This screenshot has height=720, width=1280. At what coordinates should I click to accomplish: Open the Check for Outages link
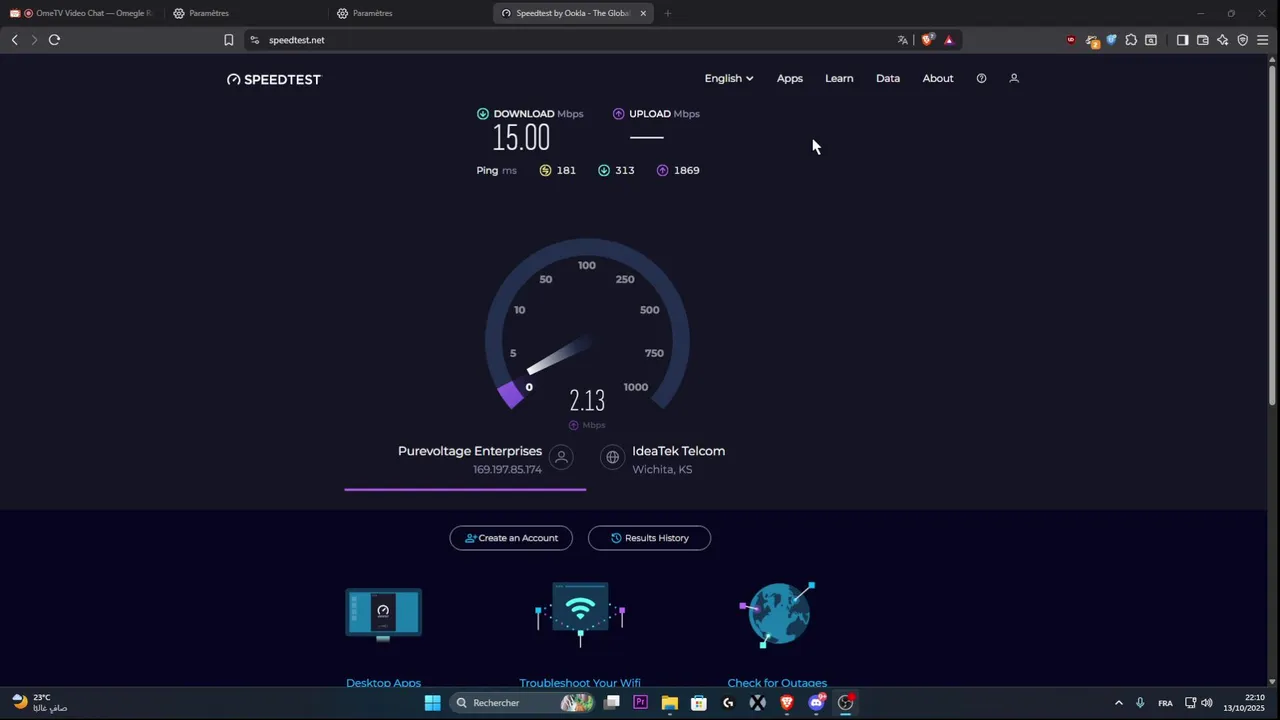click(x=777, y=683)
